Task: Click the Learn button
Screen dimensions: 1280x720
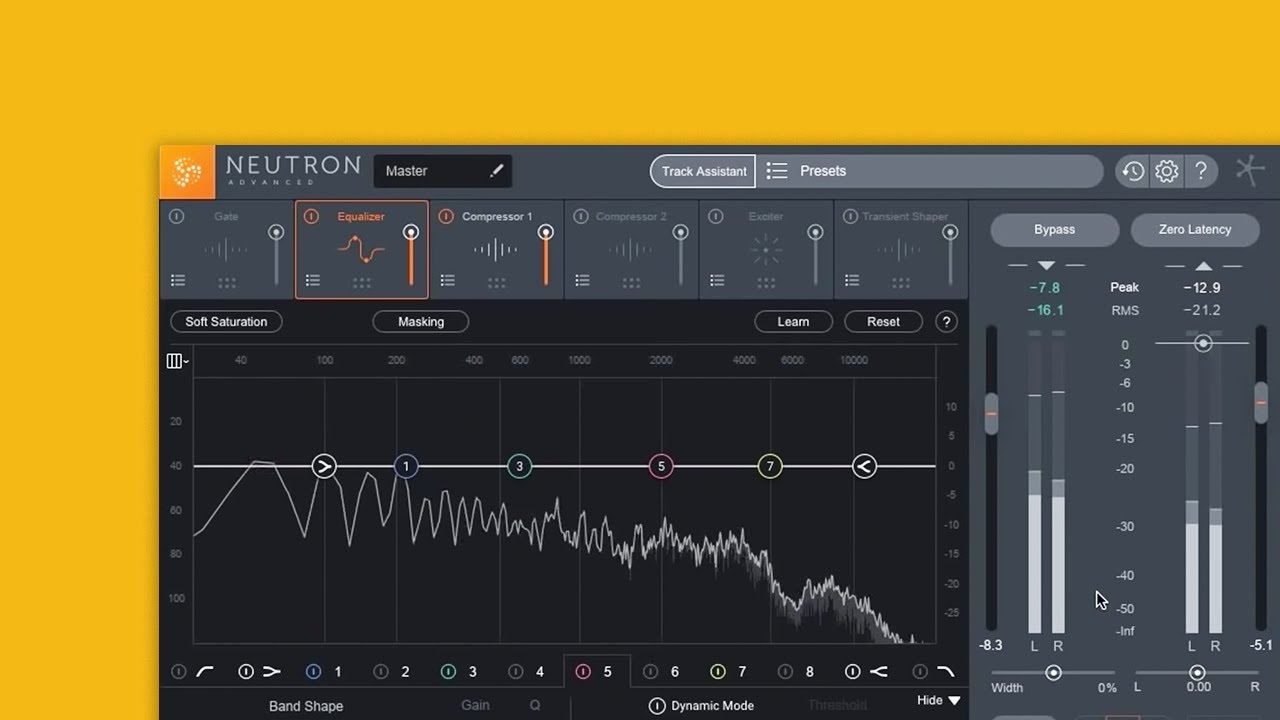Action: tap(793, 322)
